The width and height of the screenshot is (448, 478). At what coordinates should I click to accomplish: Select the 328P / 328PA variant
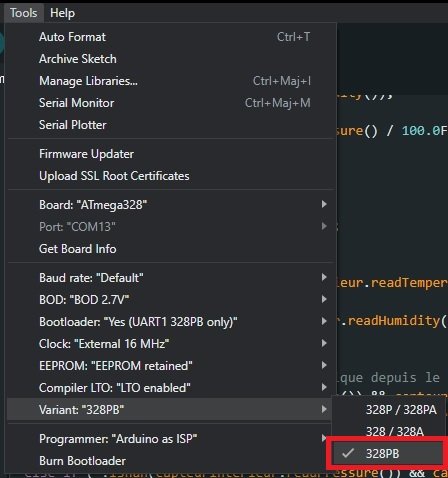[x=389, y=410]
